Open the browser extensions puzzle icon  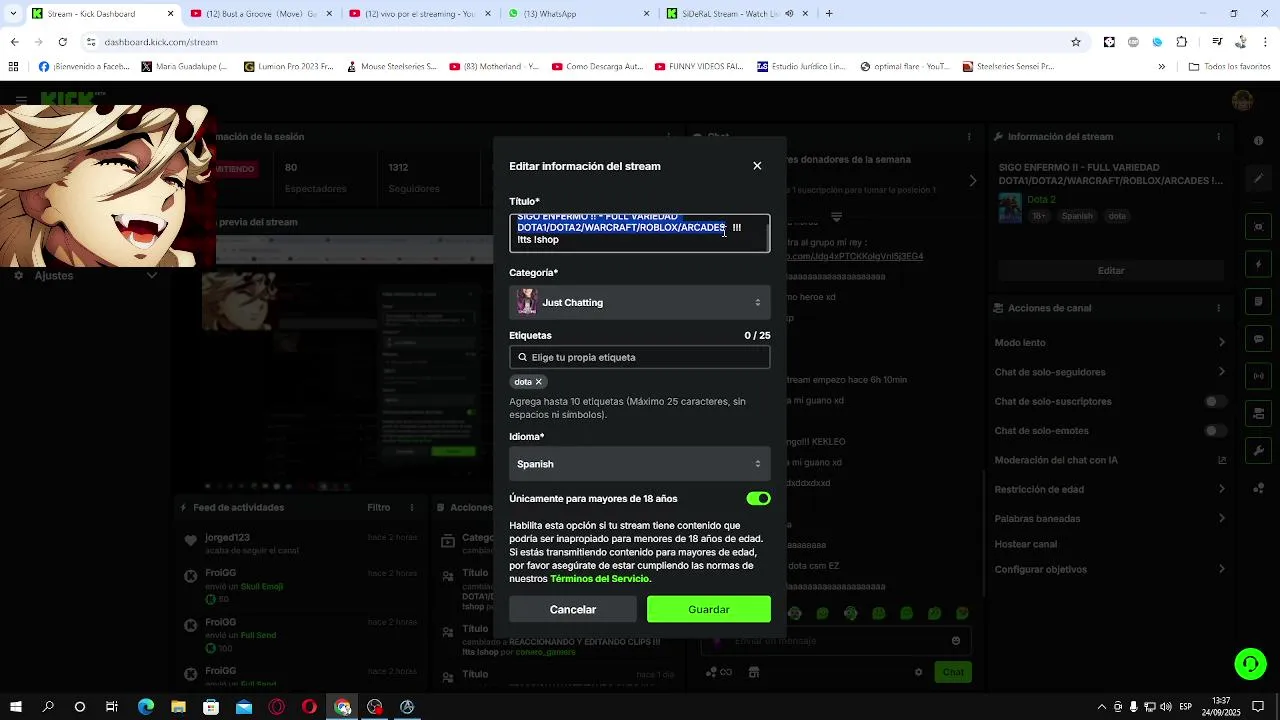point(1182,42)
